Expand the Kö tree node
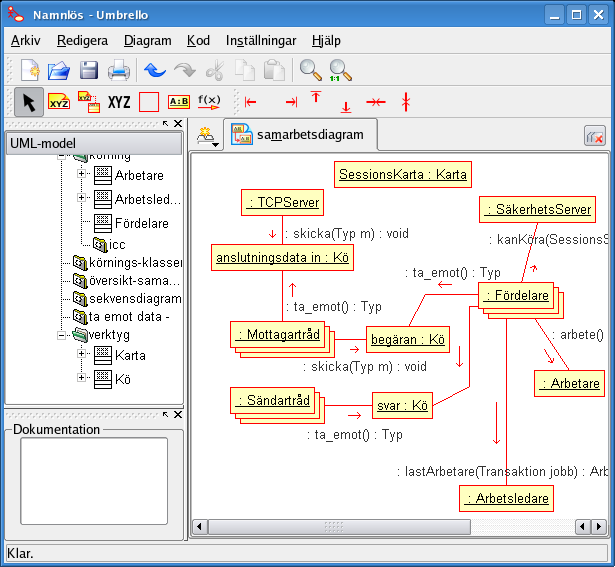Screen dimensions: 615x567 tap(81, 377)
